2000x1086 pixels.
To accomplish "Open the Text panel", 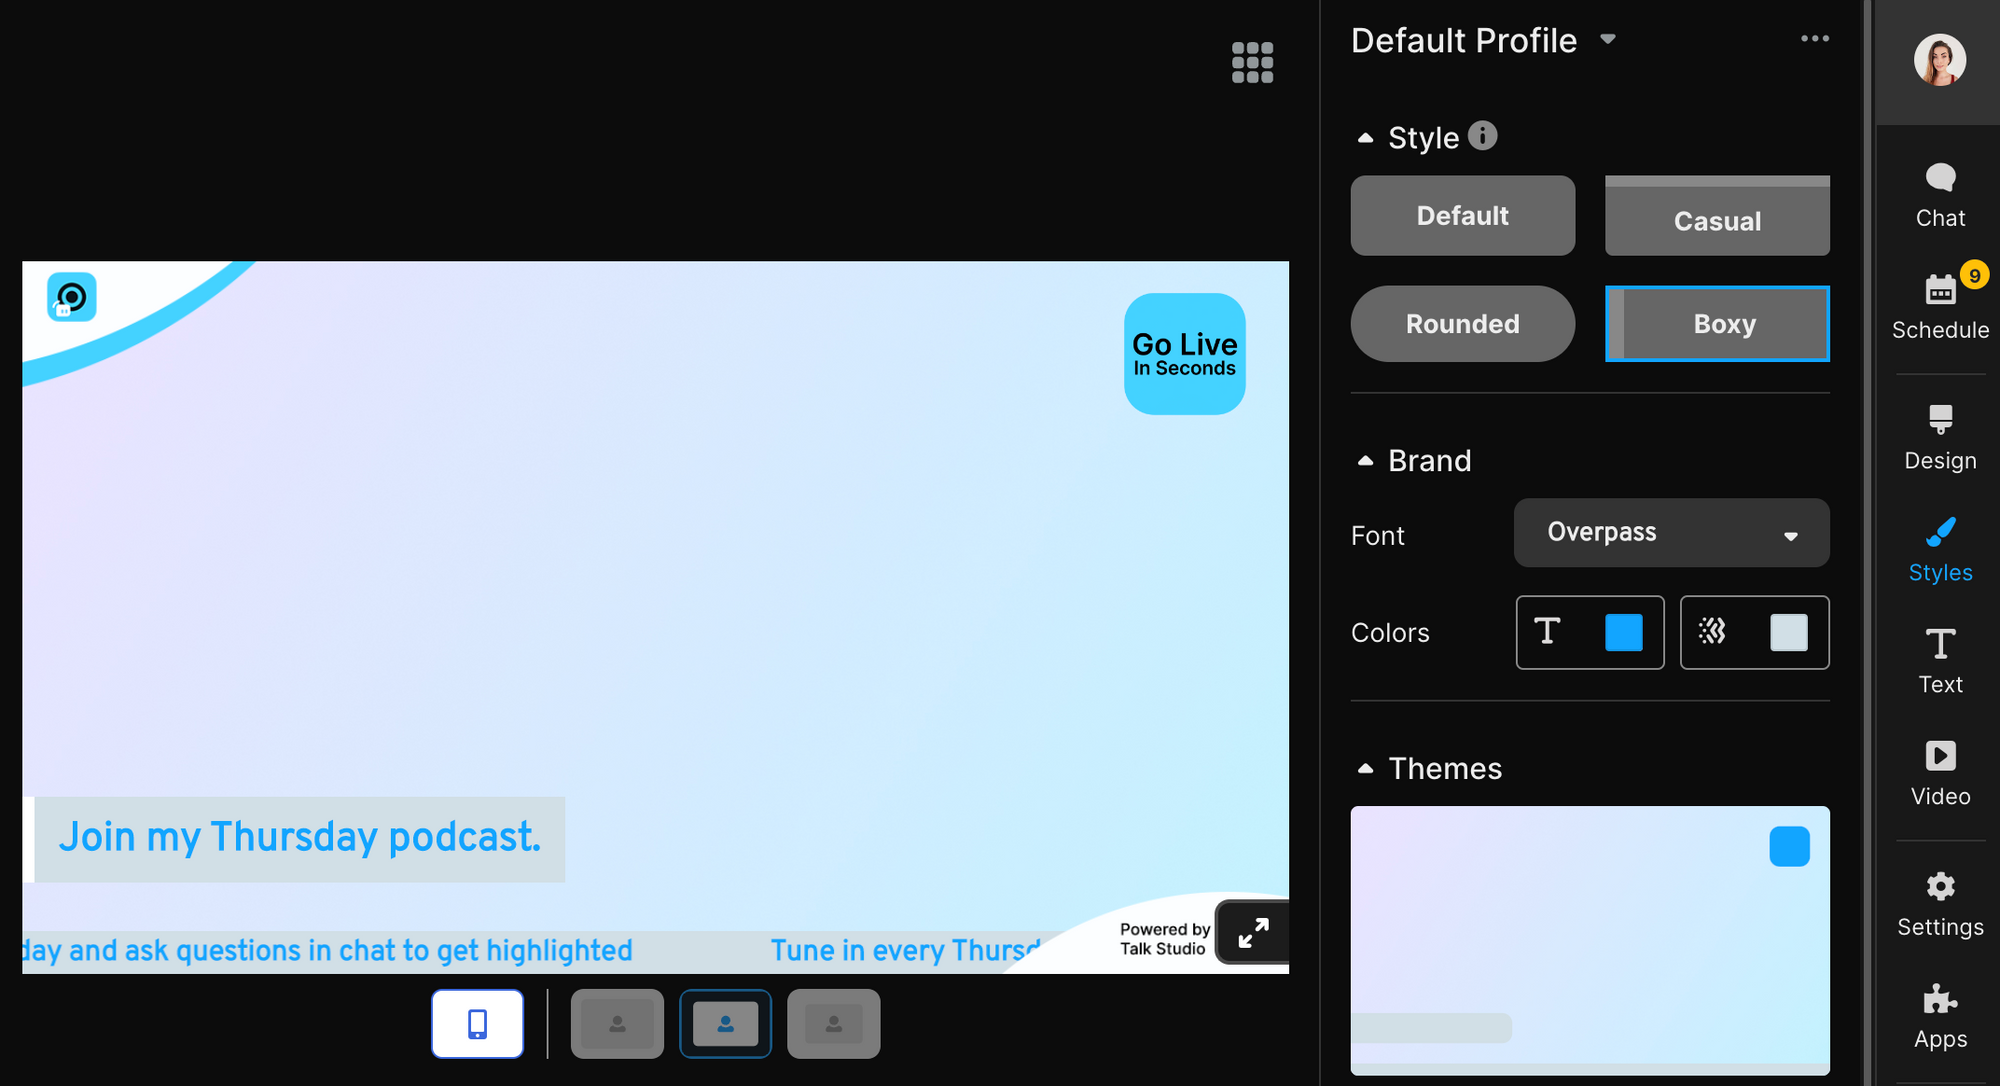I will coord(1940,661).
